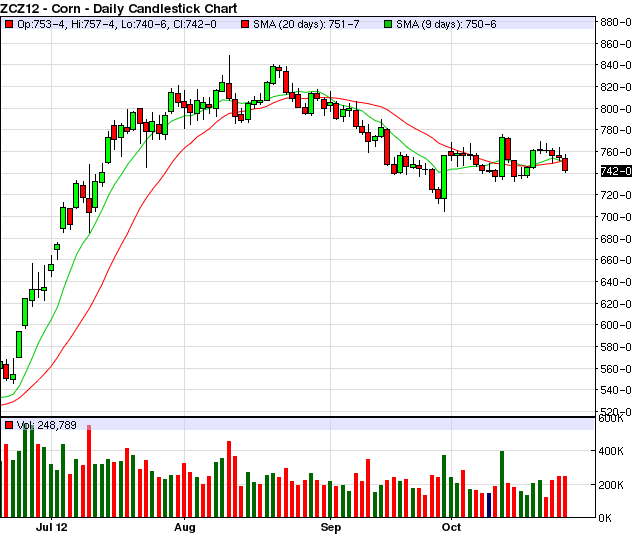Click the 540-0 price axis label

tap(616, 390)
